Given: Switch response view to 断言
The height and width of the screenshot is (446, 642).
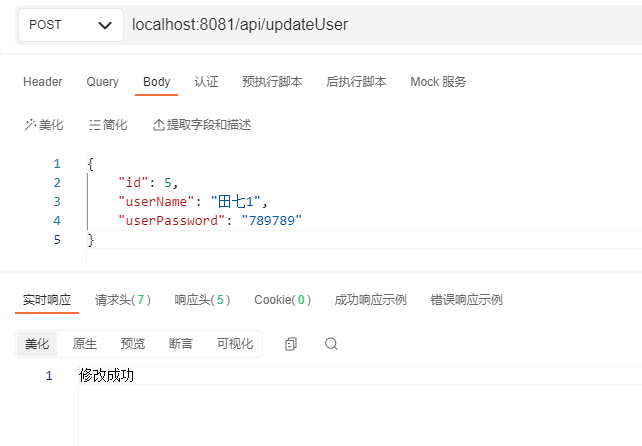Looking at the screenshot, I should pyautogui.click(x=181, y=344).
